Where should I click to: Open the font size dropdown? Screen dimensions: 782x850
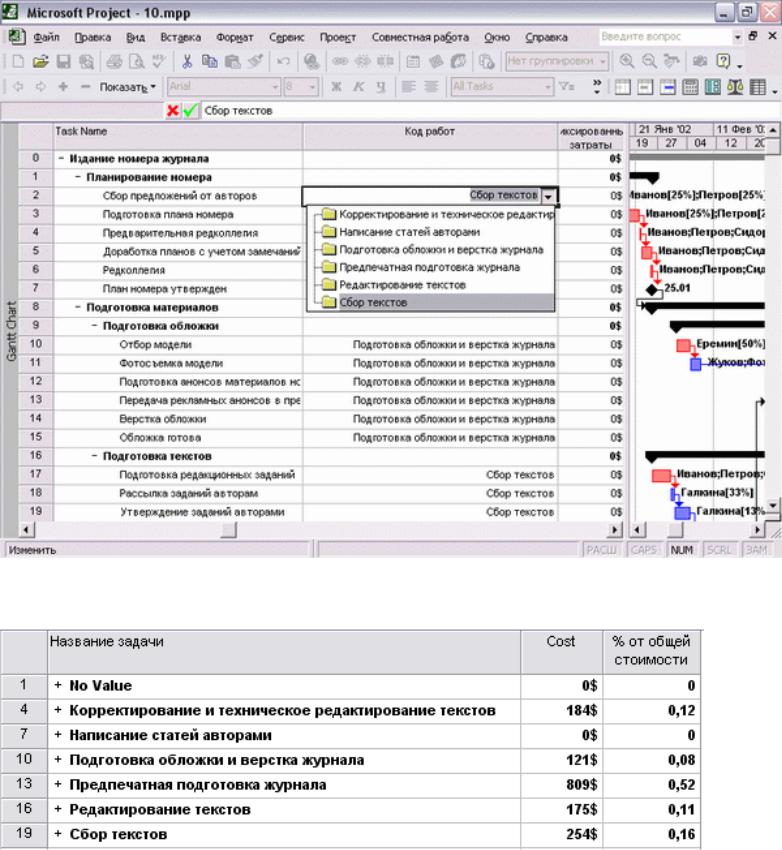coord(312,87)
